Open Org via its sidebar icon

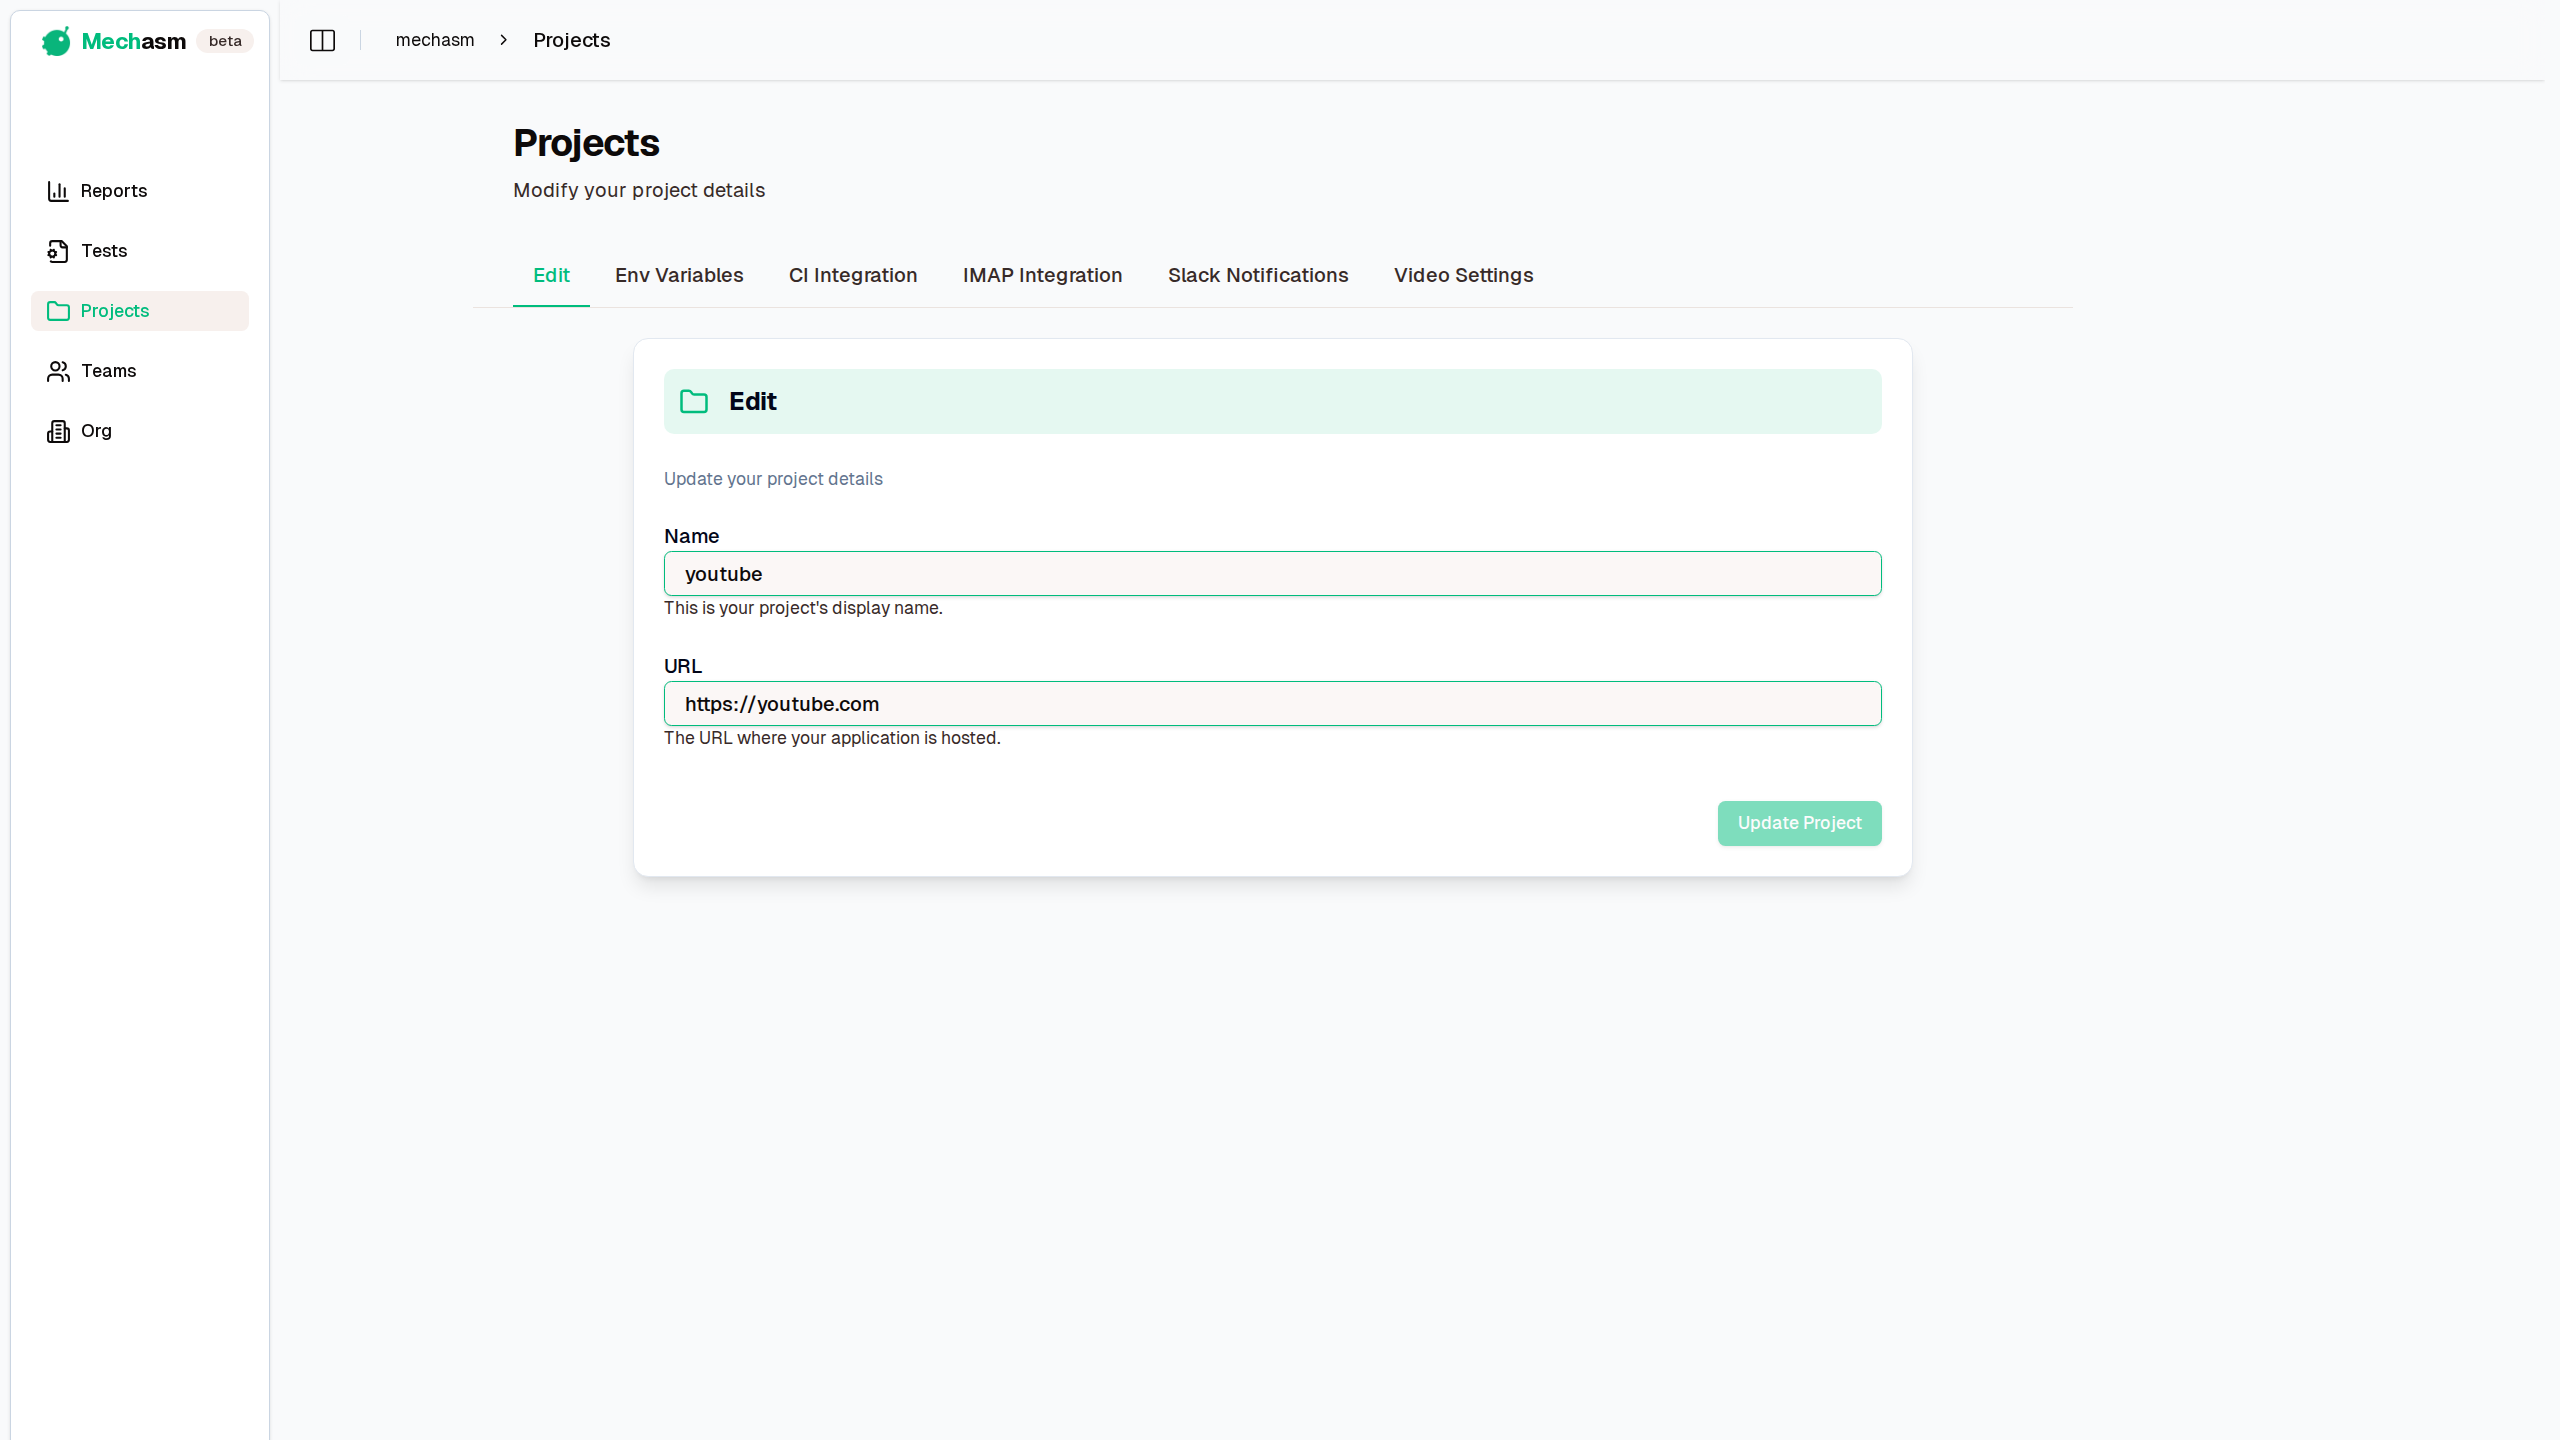coord(58,431)
